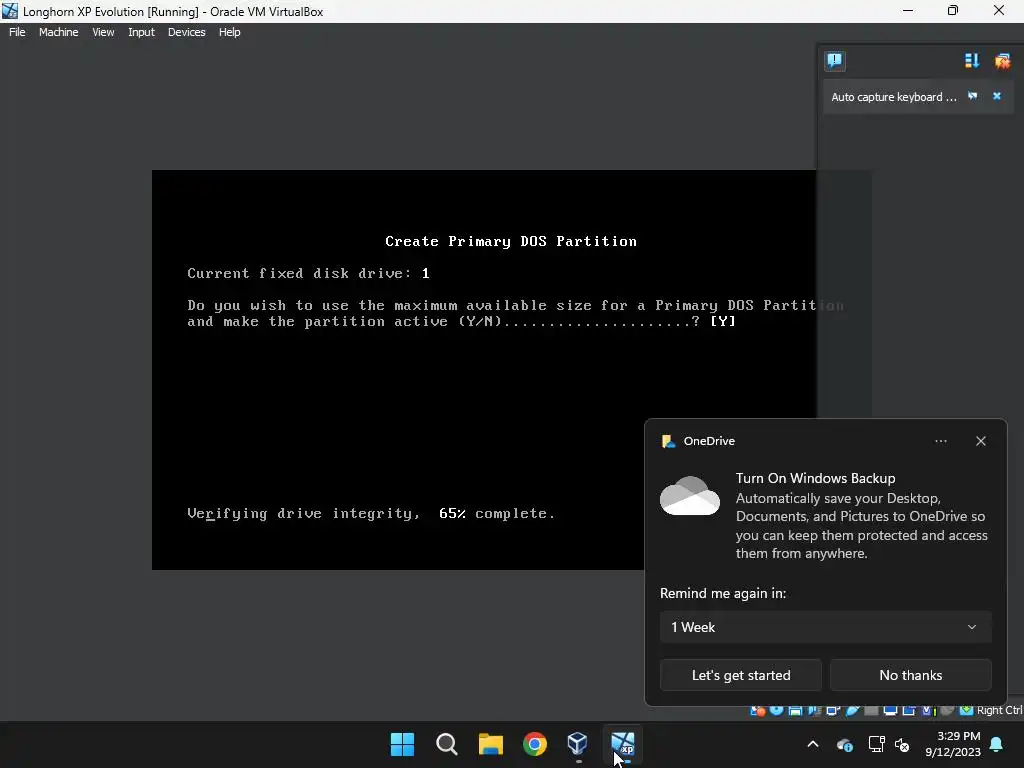Click the Create Primary DOS Partition title text

coord(511,241)
